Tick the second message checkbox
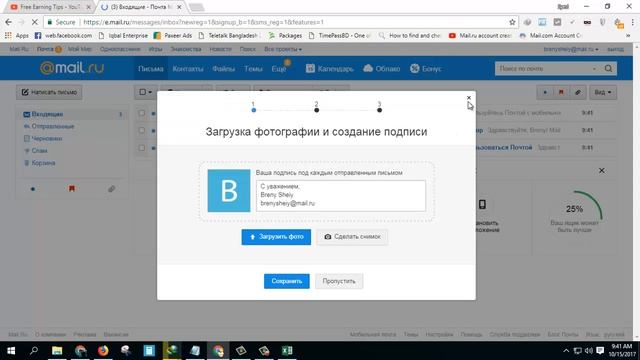The width and height of the screenshot is (640, 360). click(x=142, y=130)
